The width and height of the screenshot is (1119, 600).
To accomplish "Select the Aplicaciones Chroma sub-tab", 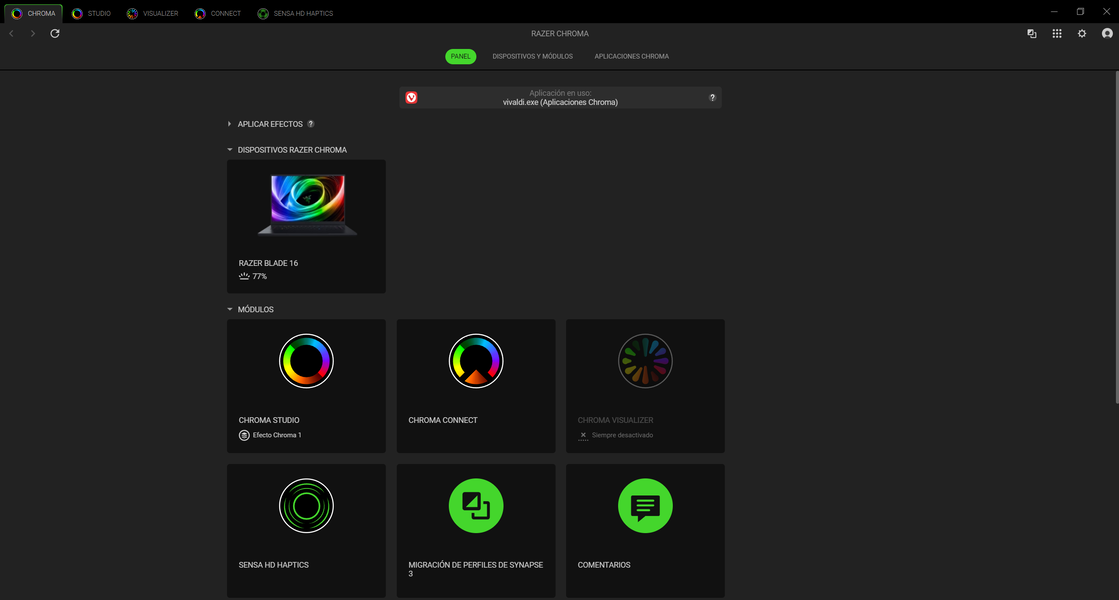I will coord(632,56).
